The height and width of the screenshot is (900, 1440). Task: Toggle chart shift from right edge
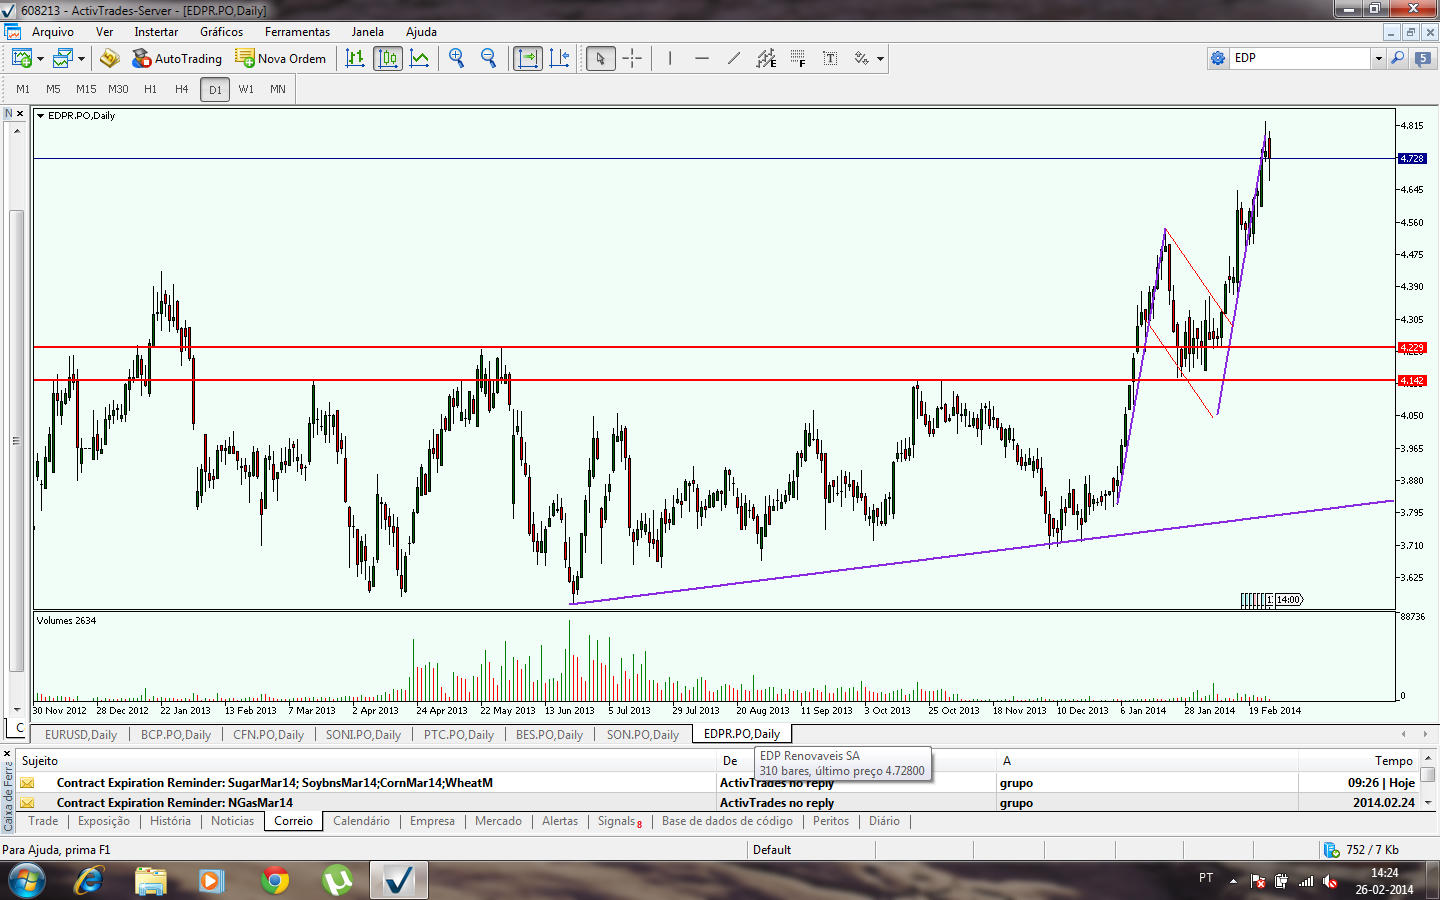pyautogui.click(x=560, y=59)
